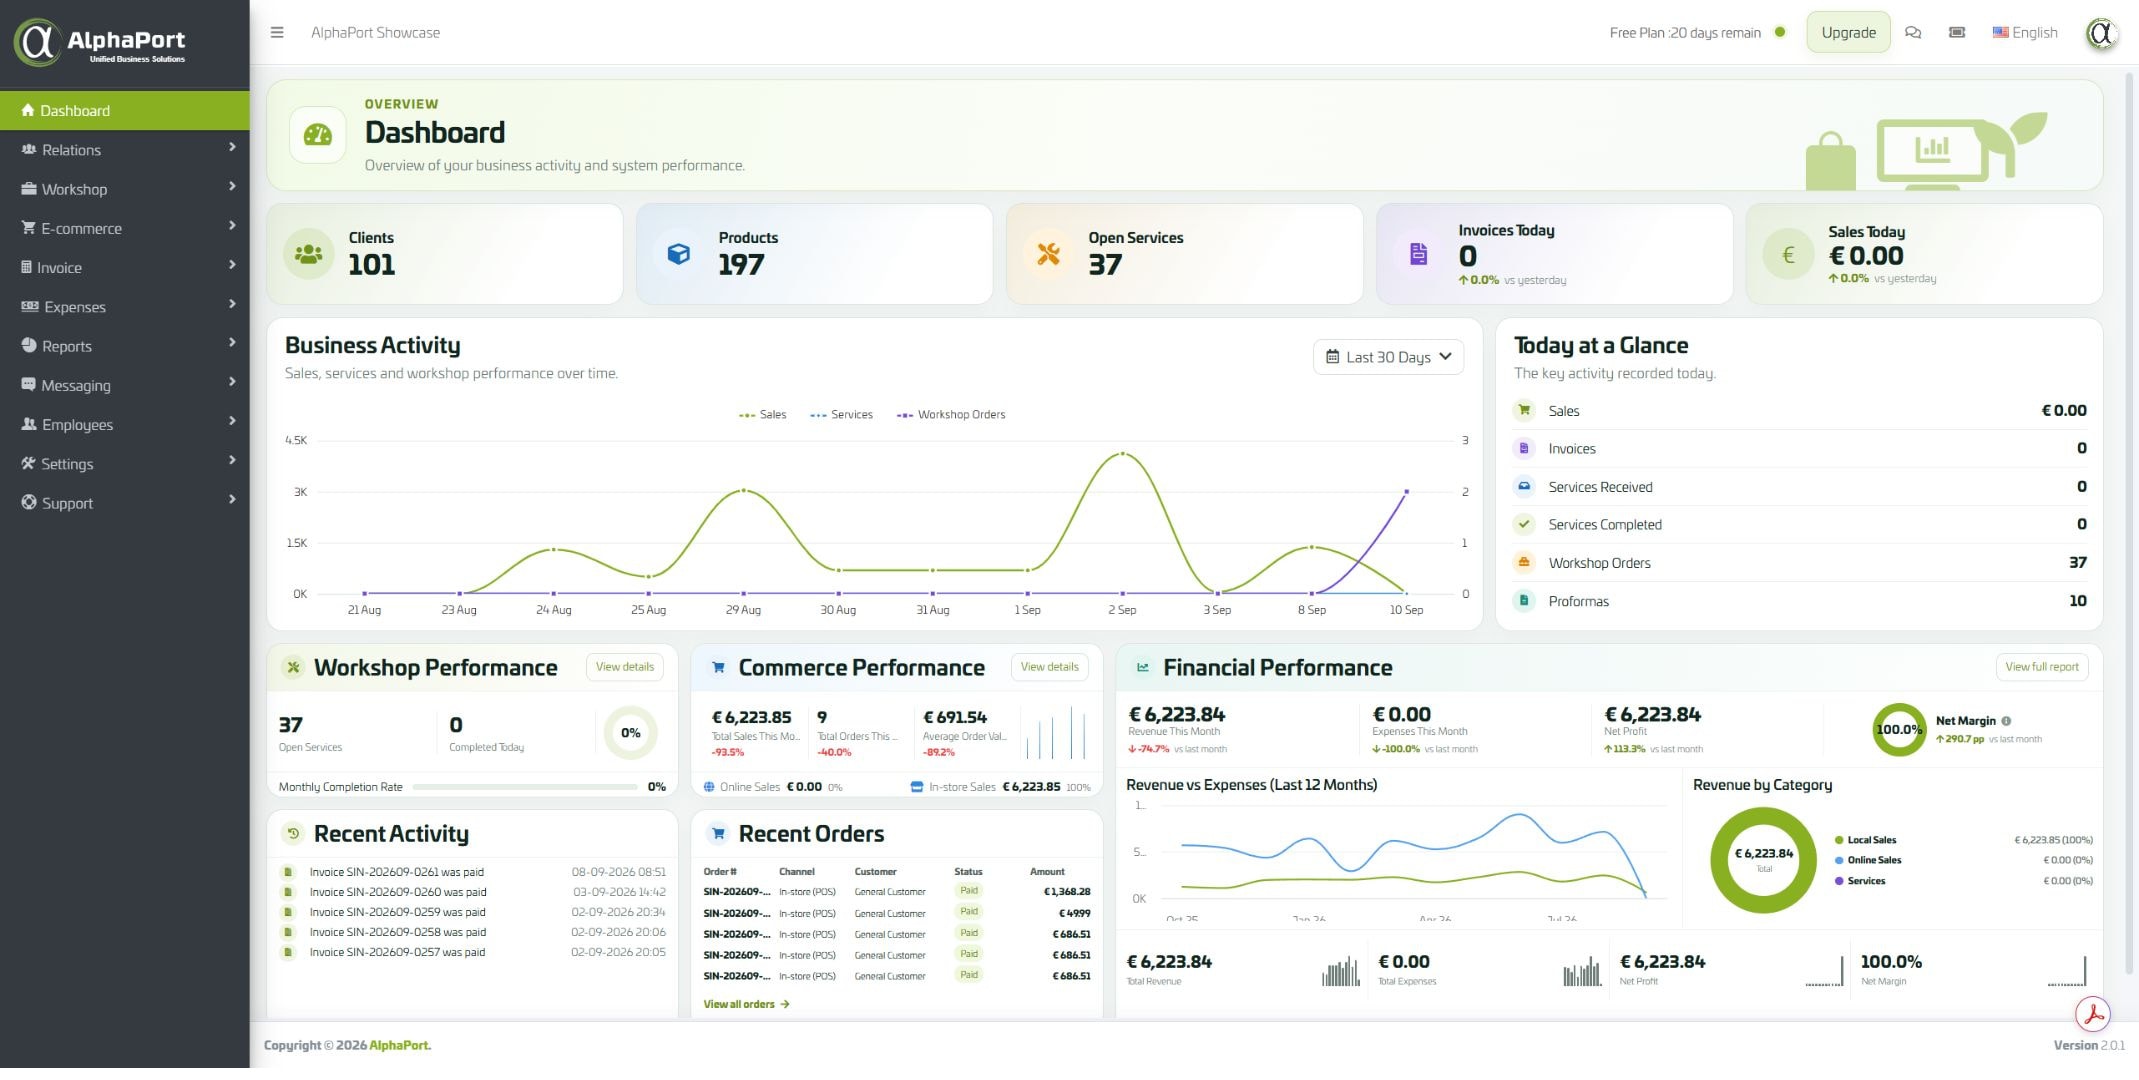Viewport: 2139px width, 1080px height.
Task: Collapse sidebar with the hamburger menu icon
Action: [277, 32]
